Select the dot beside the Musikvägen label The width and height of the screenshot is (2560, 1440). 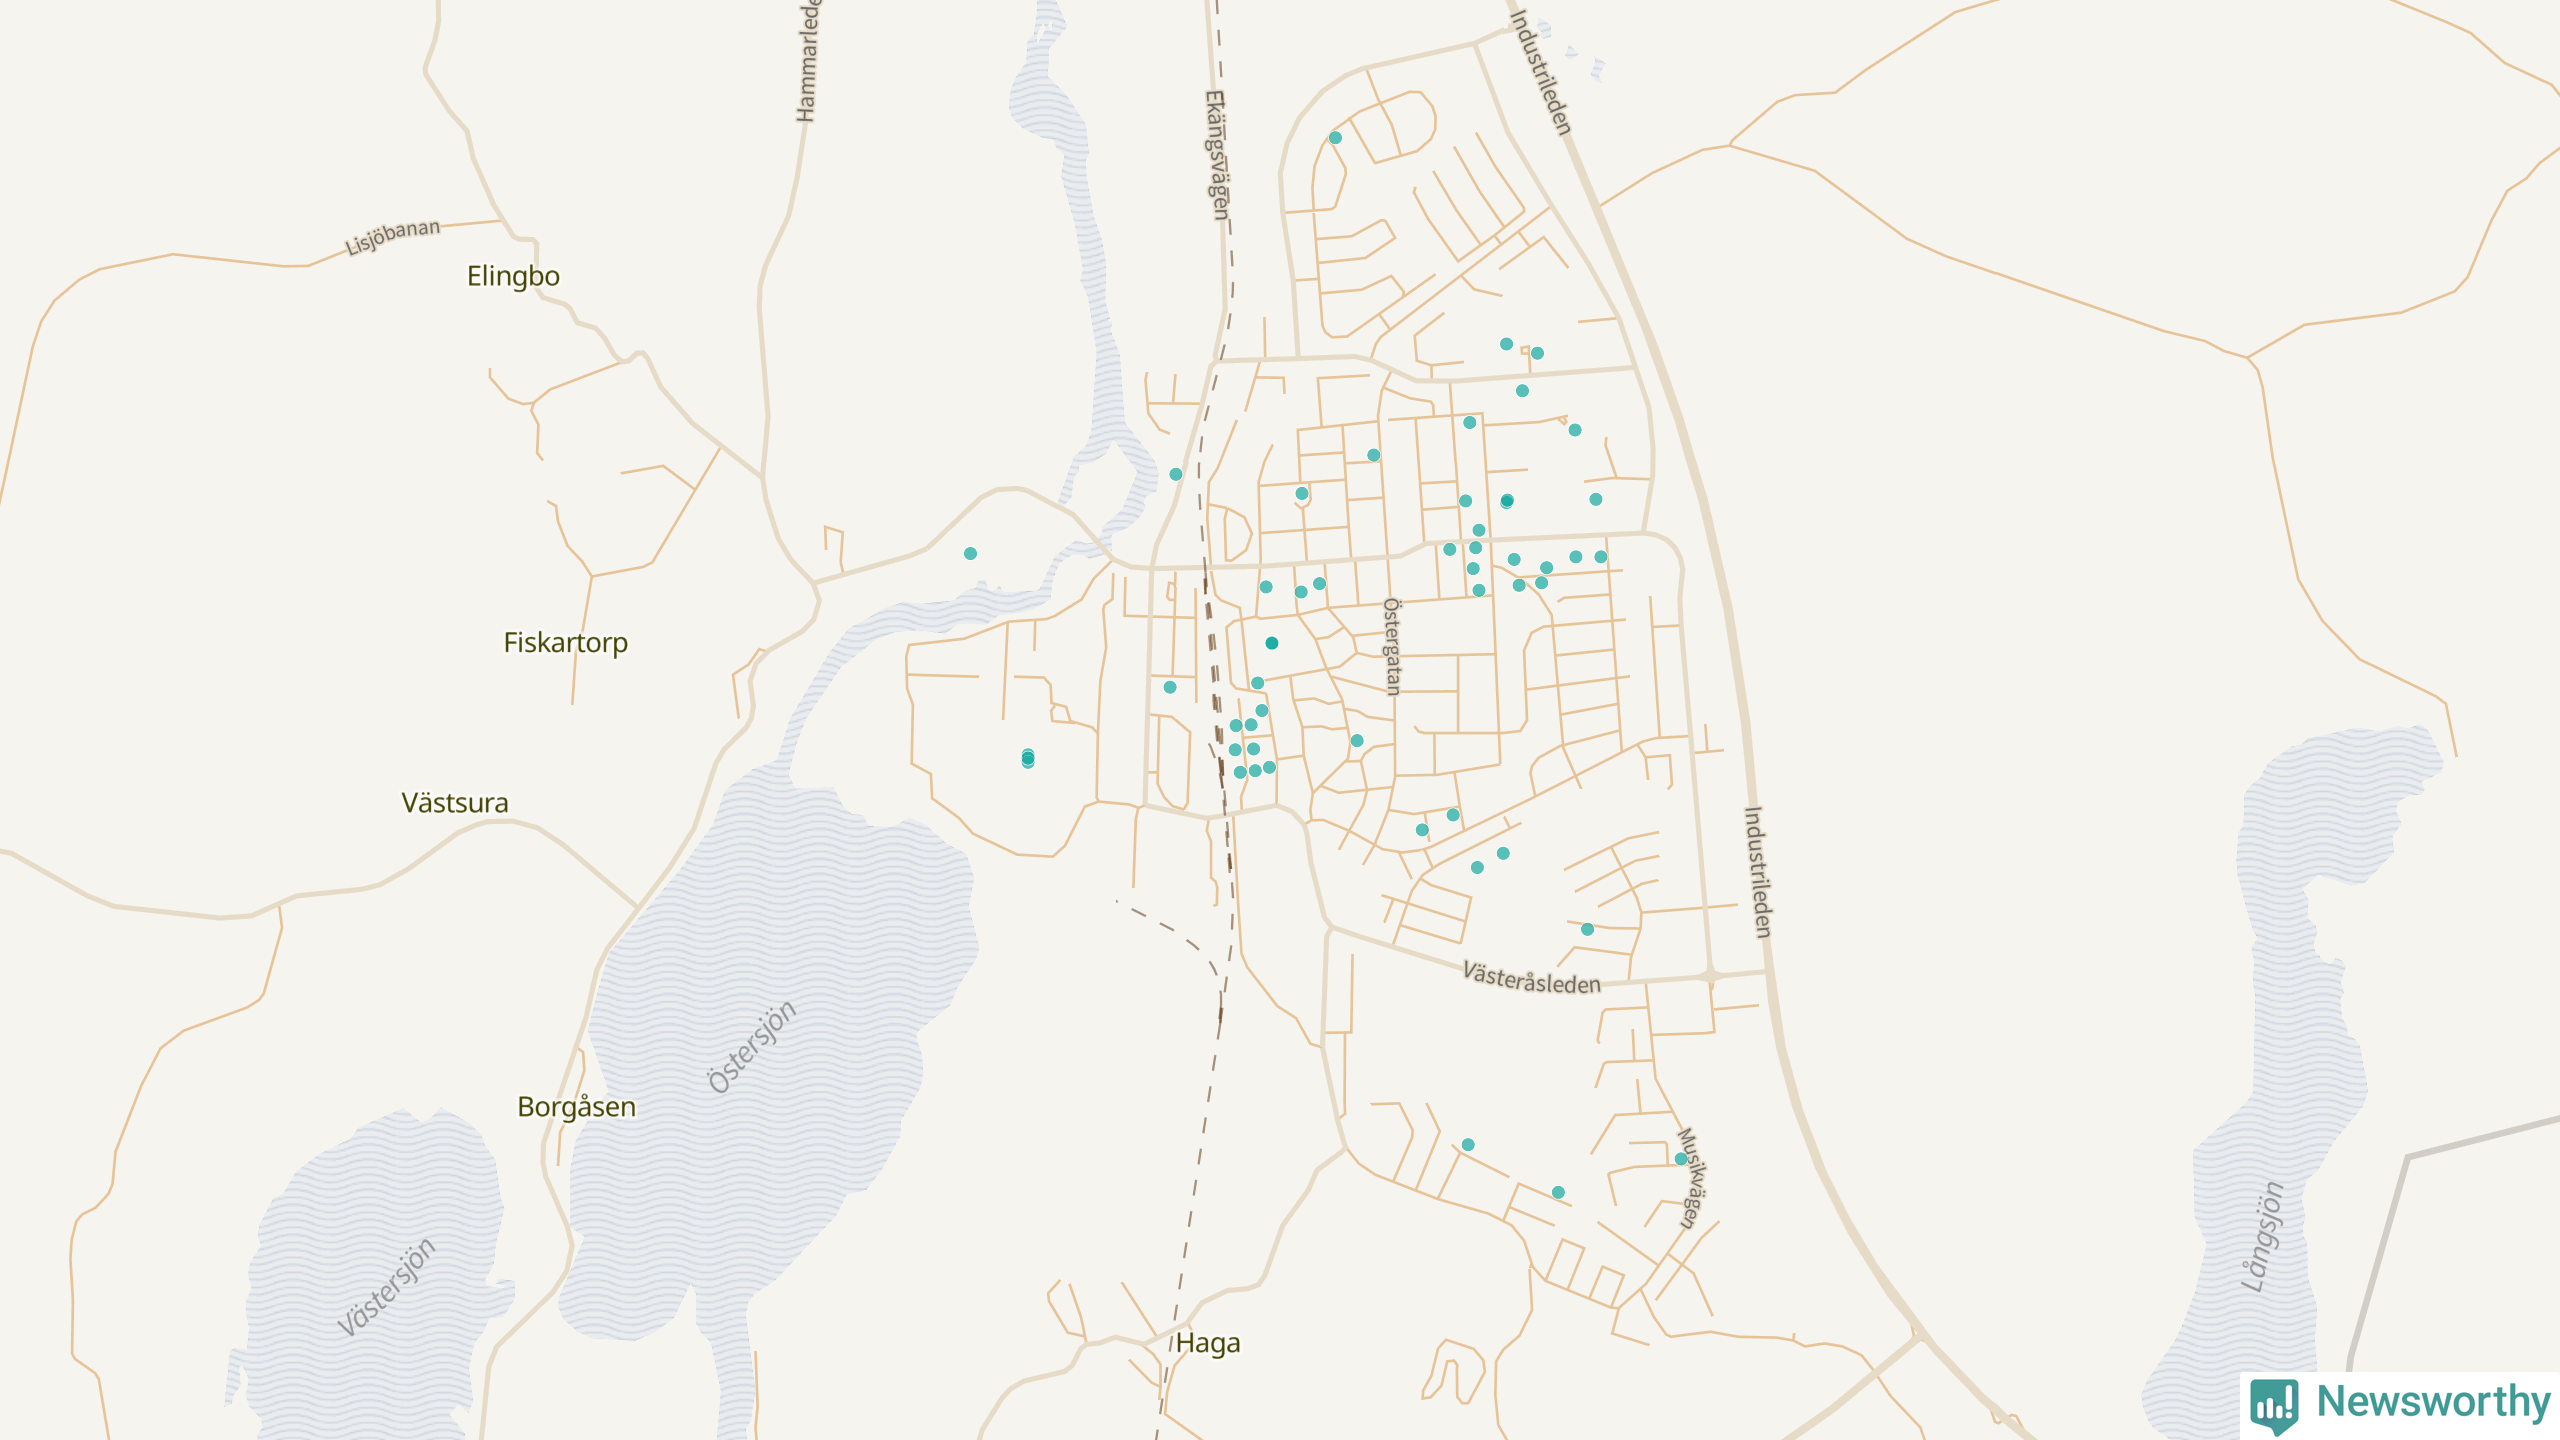click(x=1681, y=1159)
